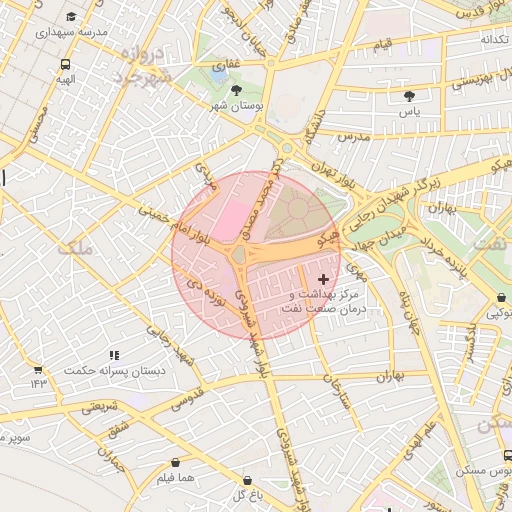The image size is (512, 512).
Task: Select the pink building block inside red circle
Action: [231, 219]
